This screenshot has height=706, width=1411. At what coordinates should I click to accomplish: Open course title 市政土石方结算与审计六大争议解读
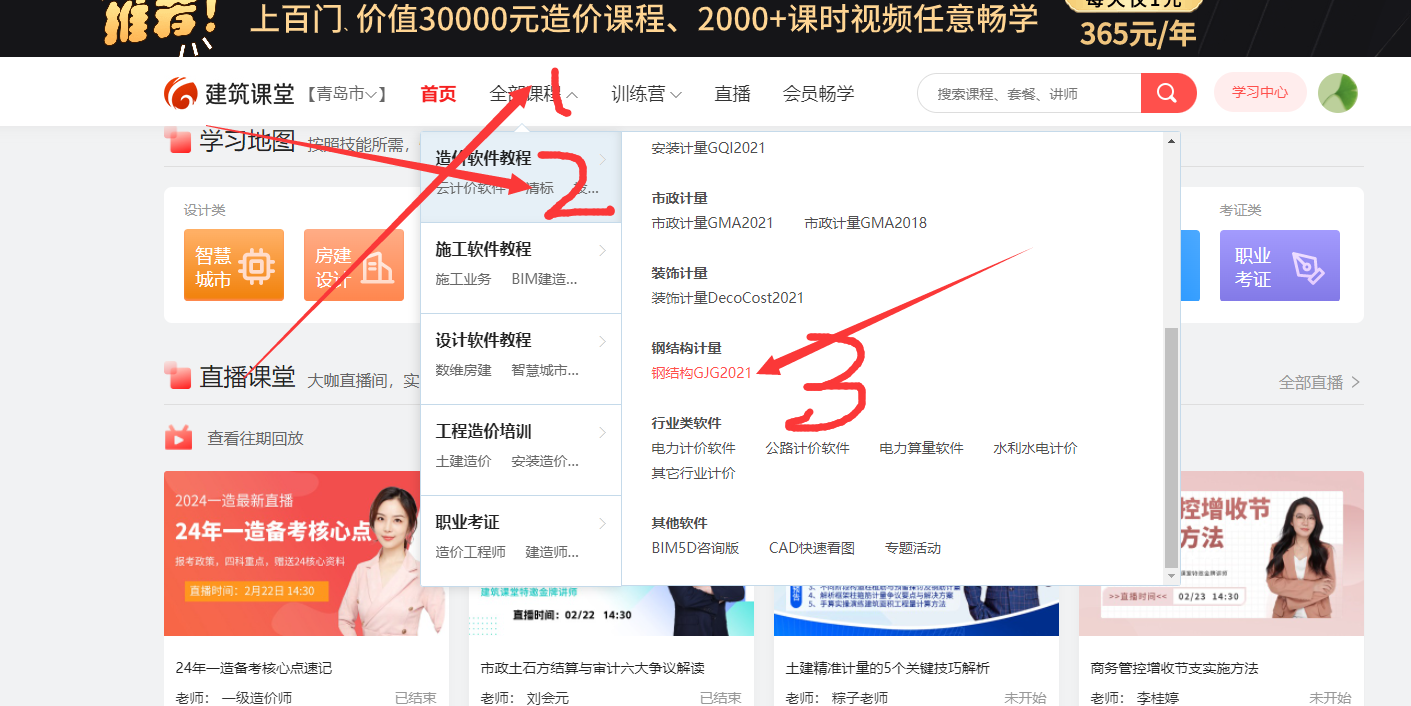pyautogui.click(x=593, y=668)
